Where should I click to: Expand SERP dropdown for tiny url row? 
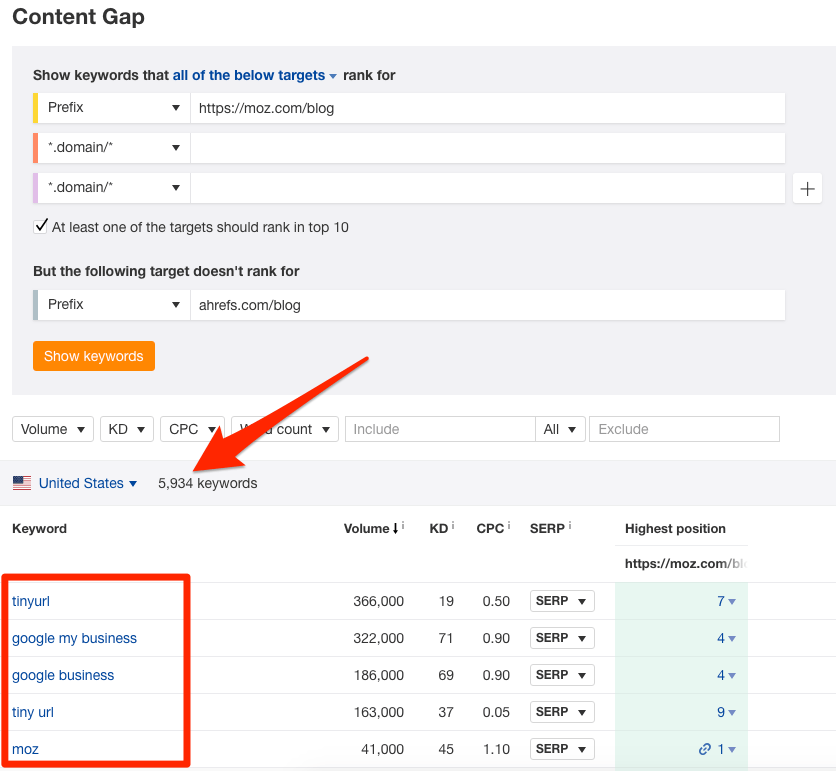pyautogui.click(x=562, y=712)
